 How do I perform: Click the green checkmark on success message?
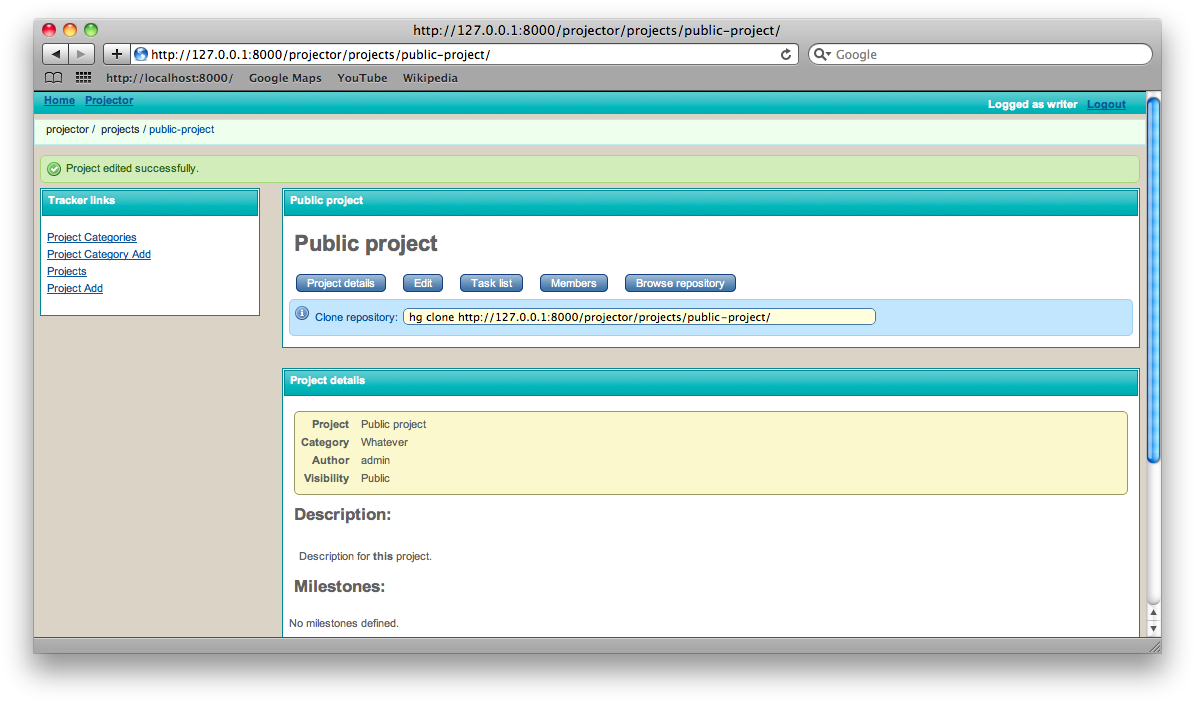(x=53, y=168)
